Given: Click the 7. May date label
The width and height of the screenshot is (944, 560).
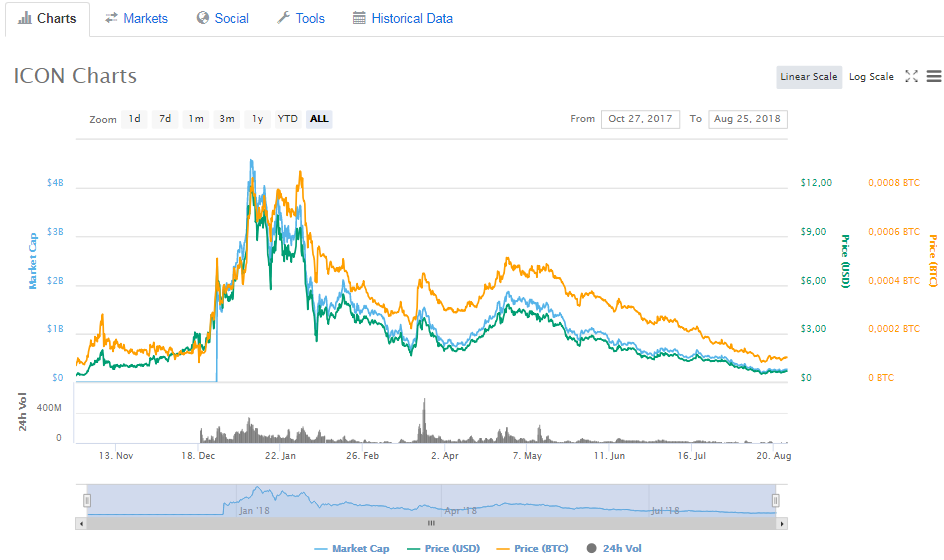Looking at the screenshot, I should (x=527, y=456).
